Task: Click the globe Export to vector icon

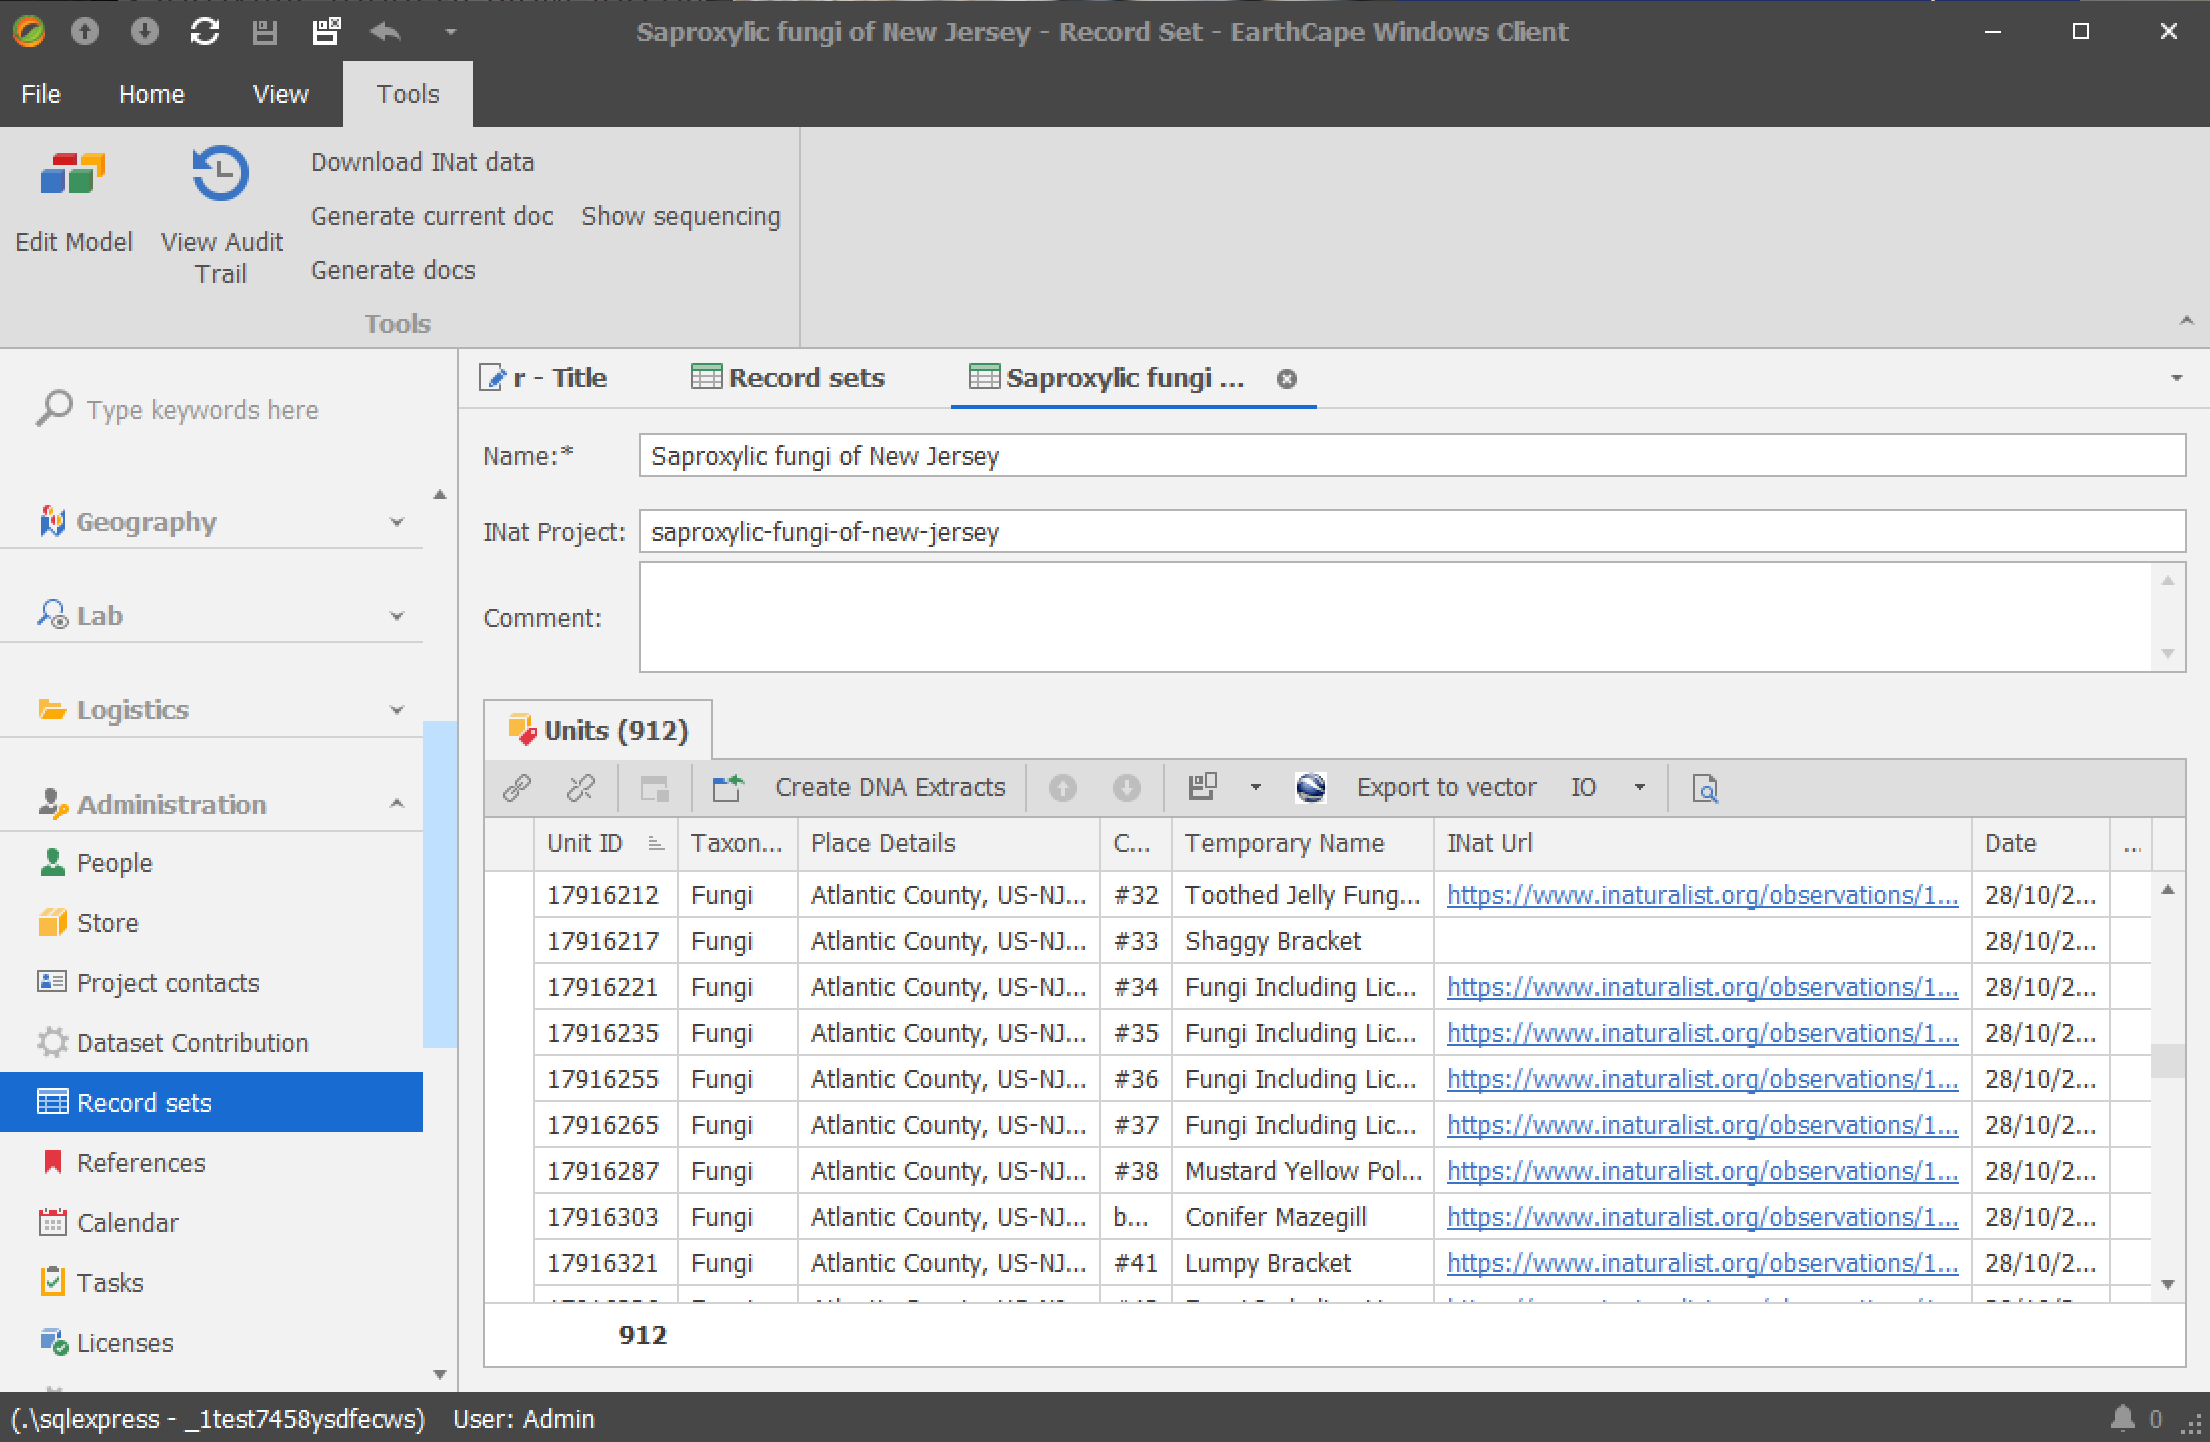Action: (1311, 788)
